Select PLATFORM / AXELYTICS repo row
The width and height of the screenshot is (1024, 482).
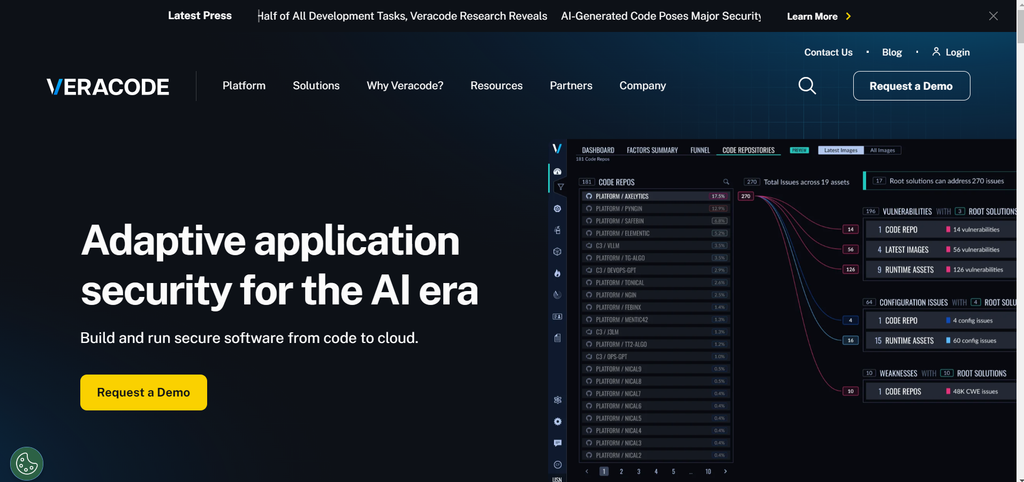tap(657, 196)
